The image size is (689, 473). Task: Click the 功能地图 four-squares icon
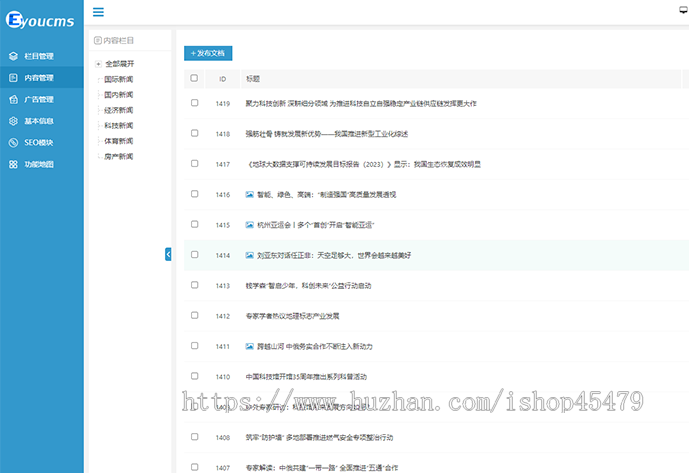point(13,164)
